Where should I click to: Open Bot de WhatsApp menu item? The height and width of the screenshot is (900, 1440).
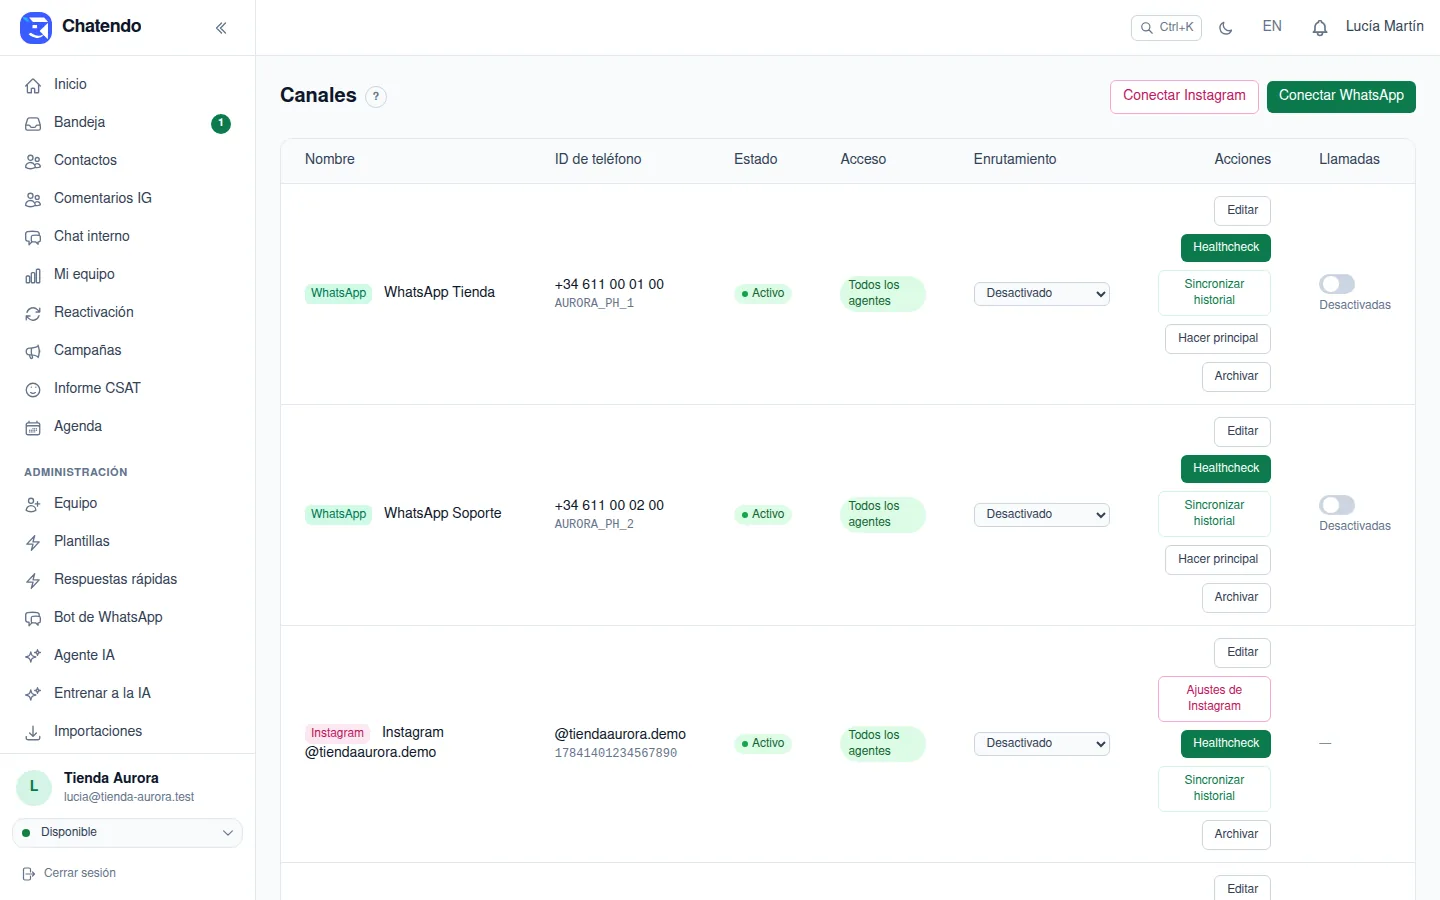pos(127,617)
